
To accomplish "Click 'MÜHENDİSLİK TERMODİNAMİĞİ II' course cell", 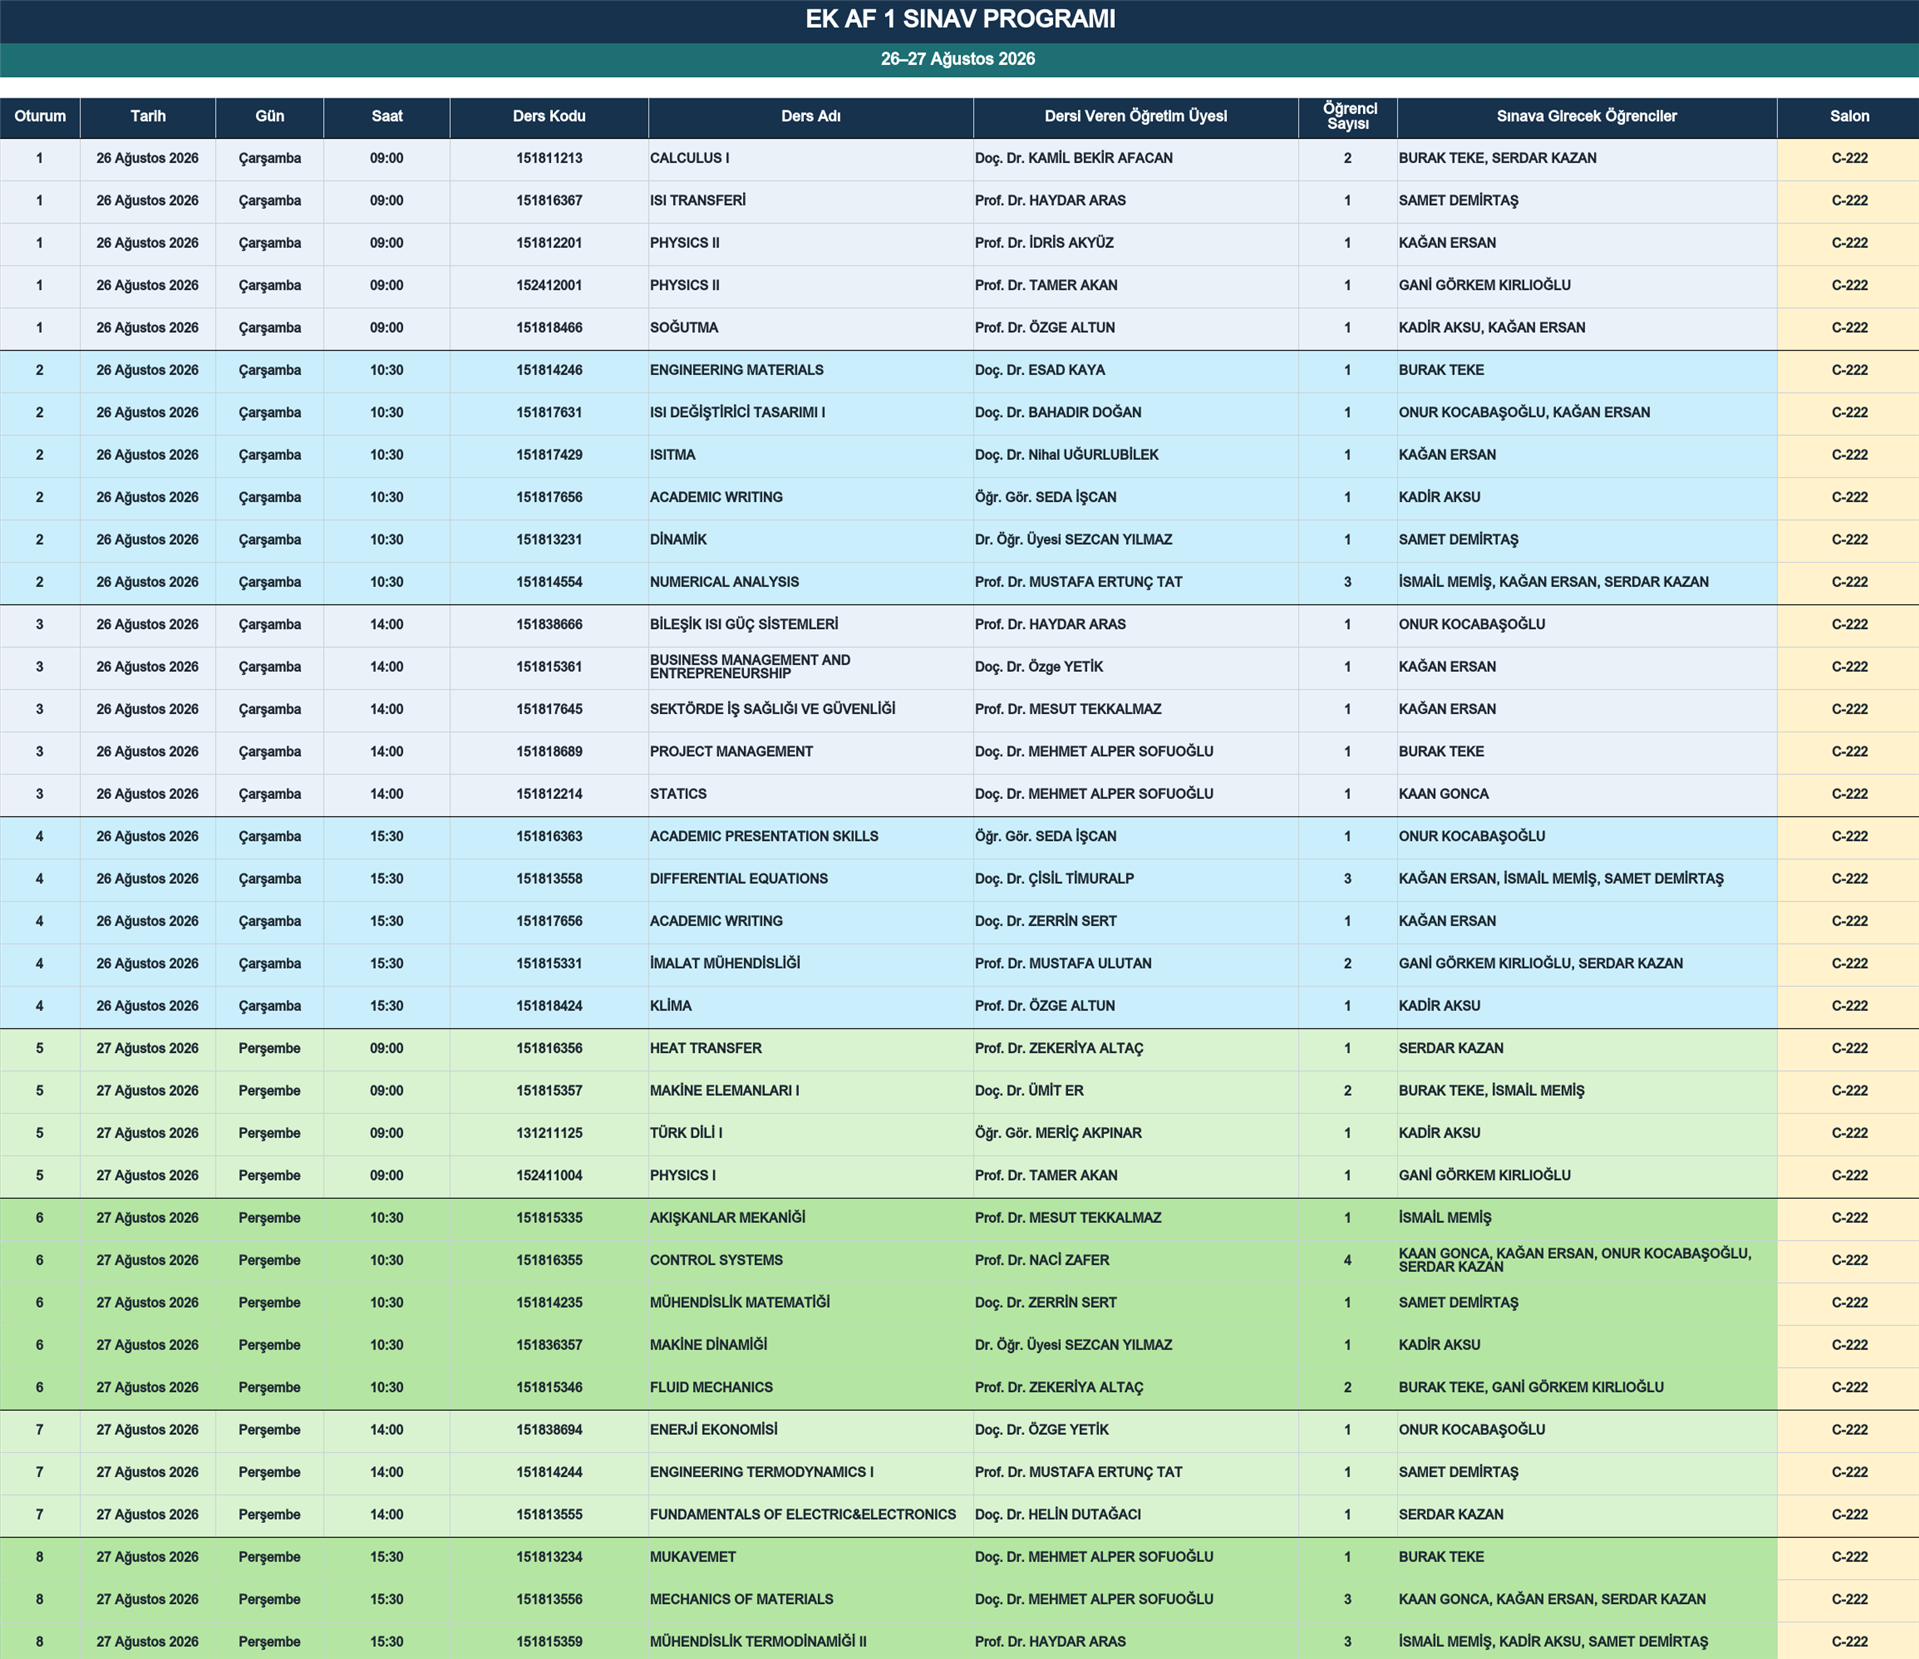I will click(811, 1642).
